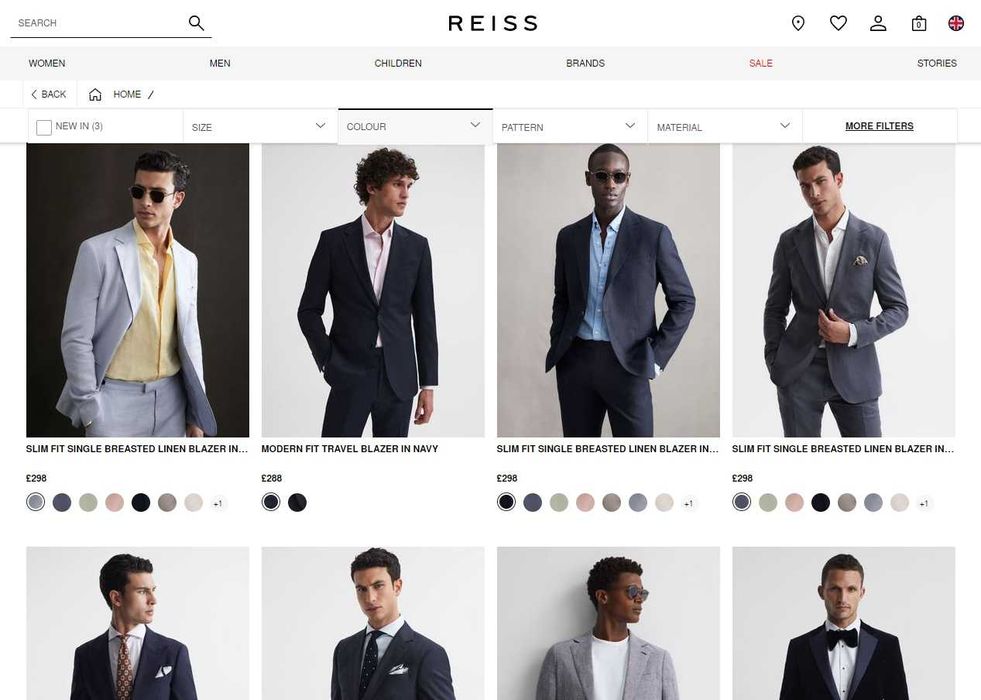Click the More Filters button
The image size is (981, 700).
[879, 126]
